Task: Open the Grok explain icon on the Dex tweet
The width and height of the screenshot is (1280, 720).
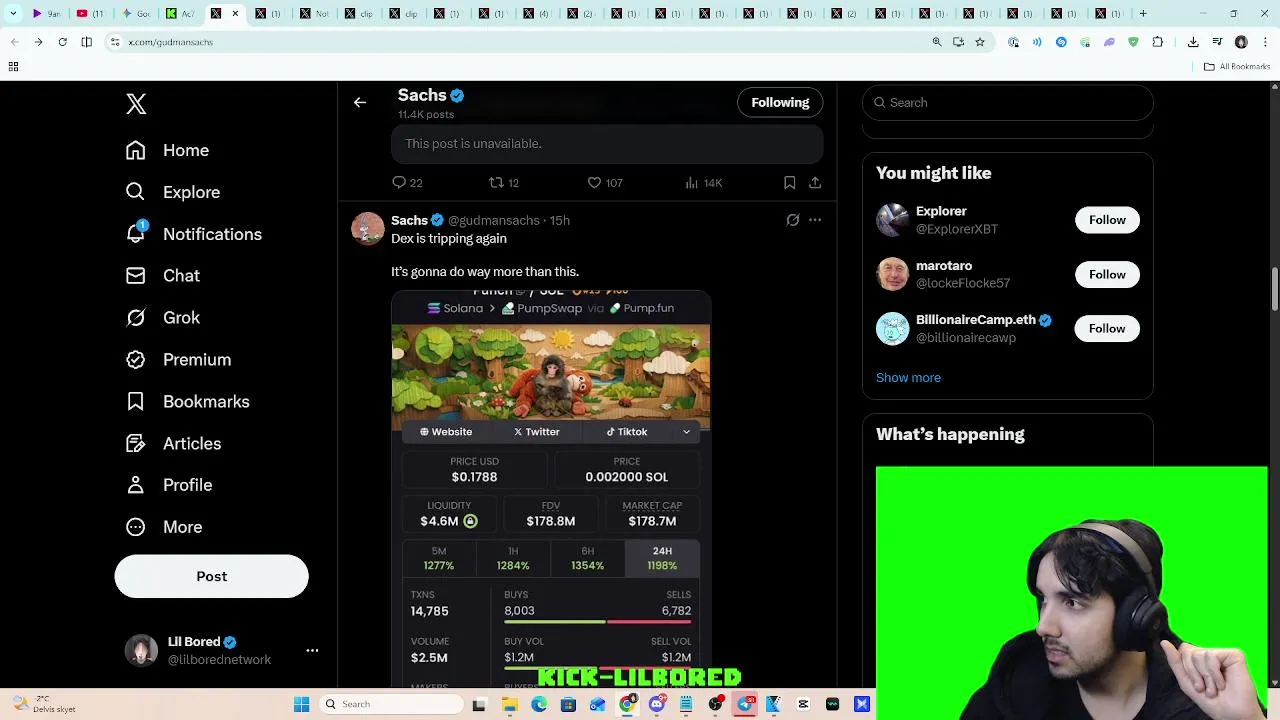Action: tap(793, 220)
